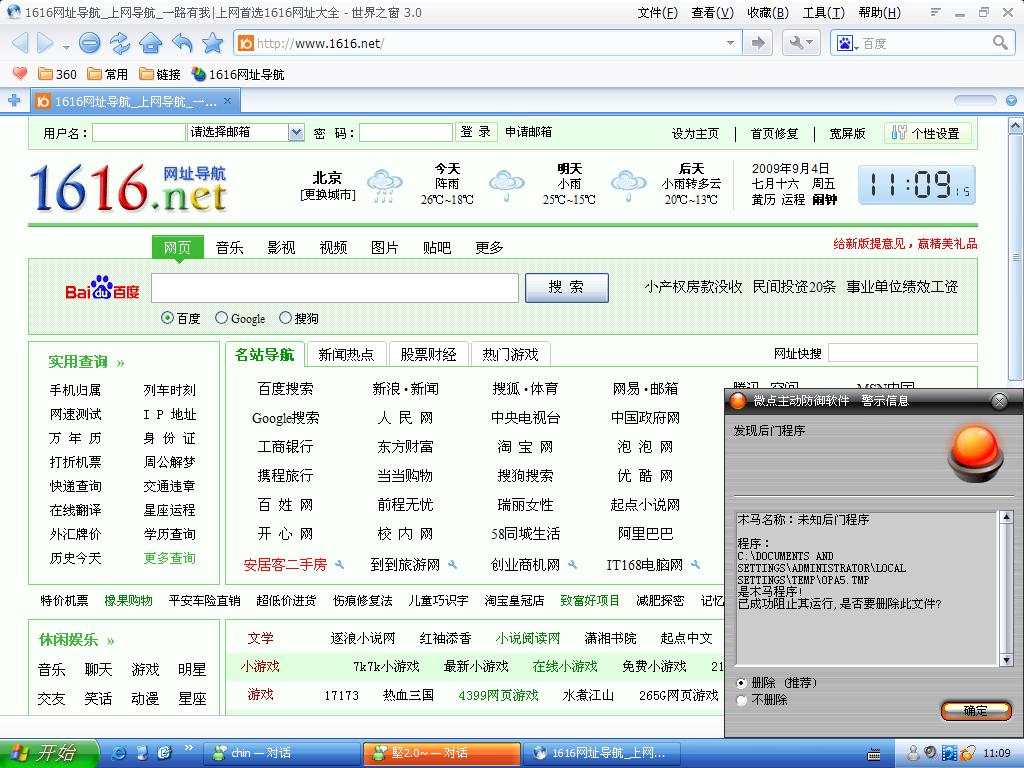Click the 登录 button
This screenshot has width=1024, height=768.
475,132
